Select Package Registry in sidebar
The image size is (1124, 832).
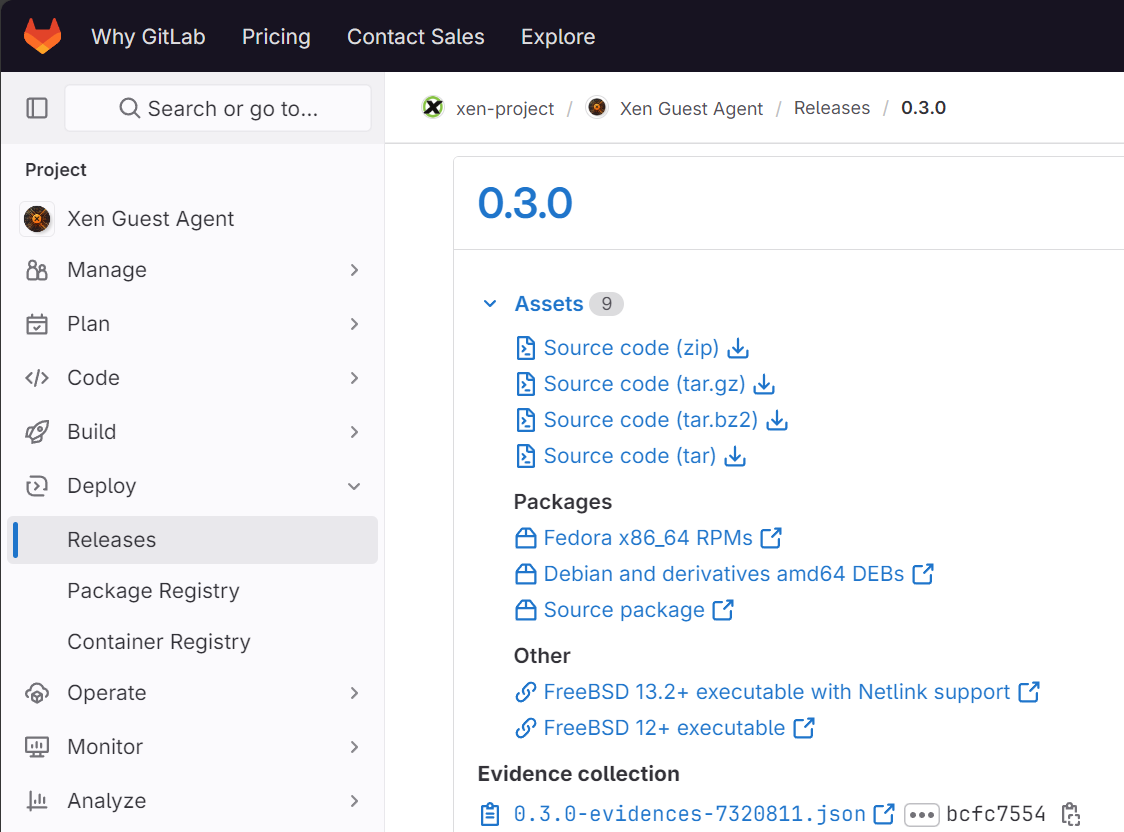pyautogui.click(x=153, y=591)
